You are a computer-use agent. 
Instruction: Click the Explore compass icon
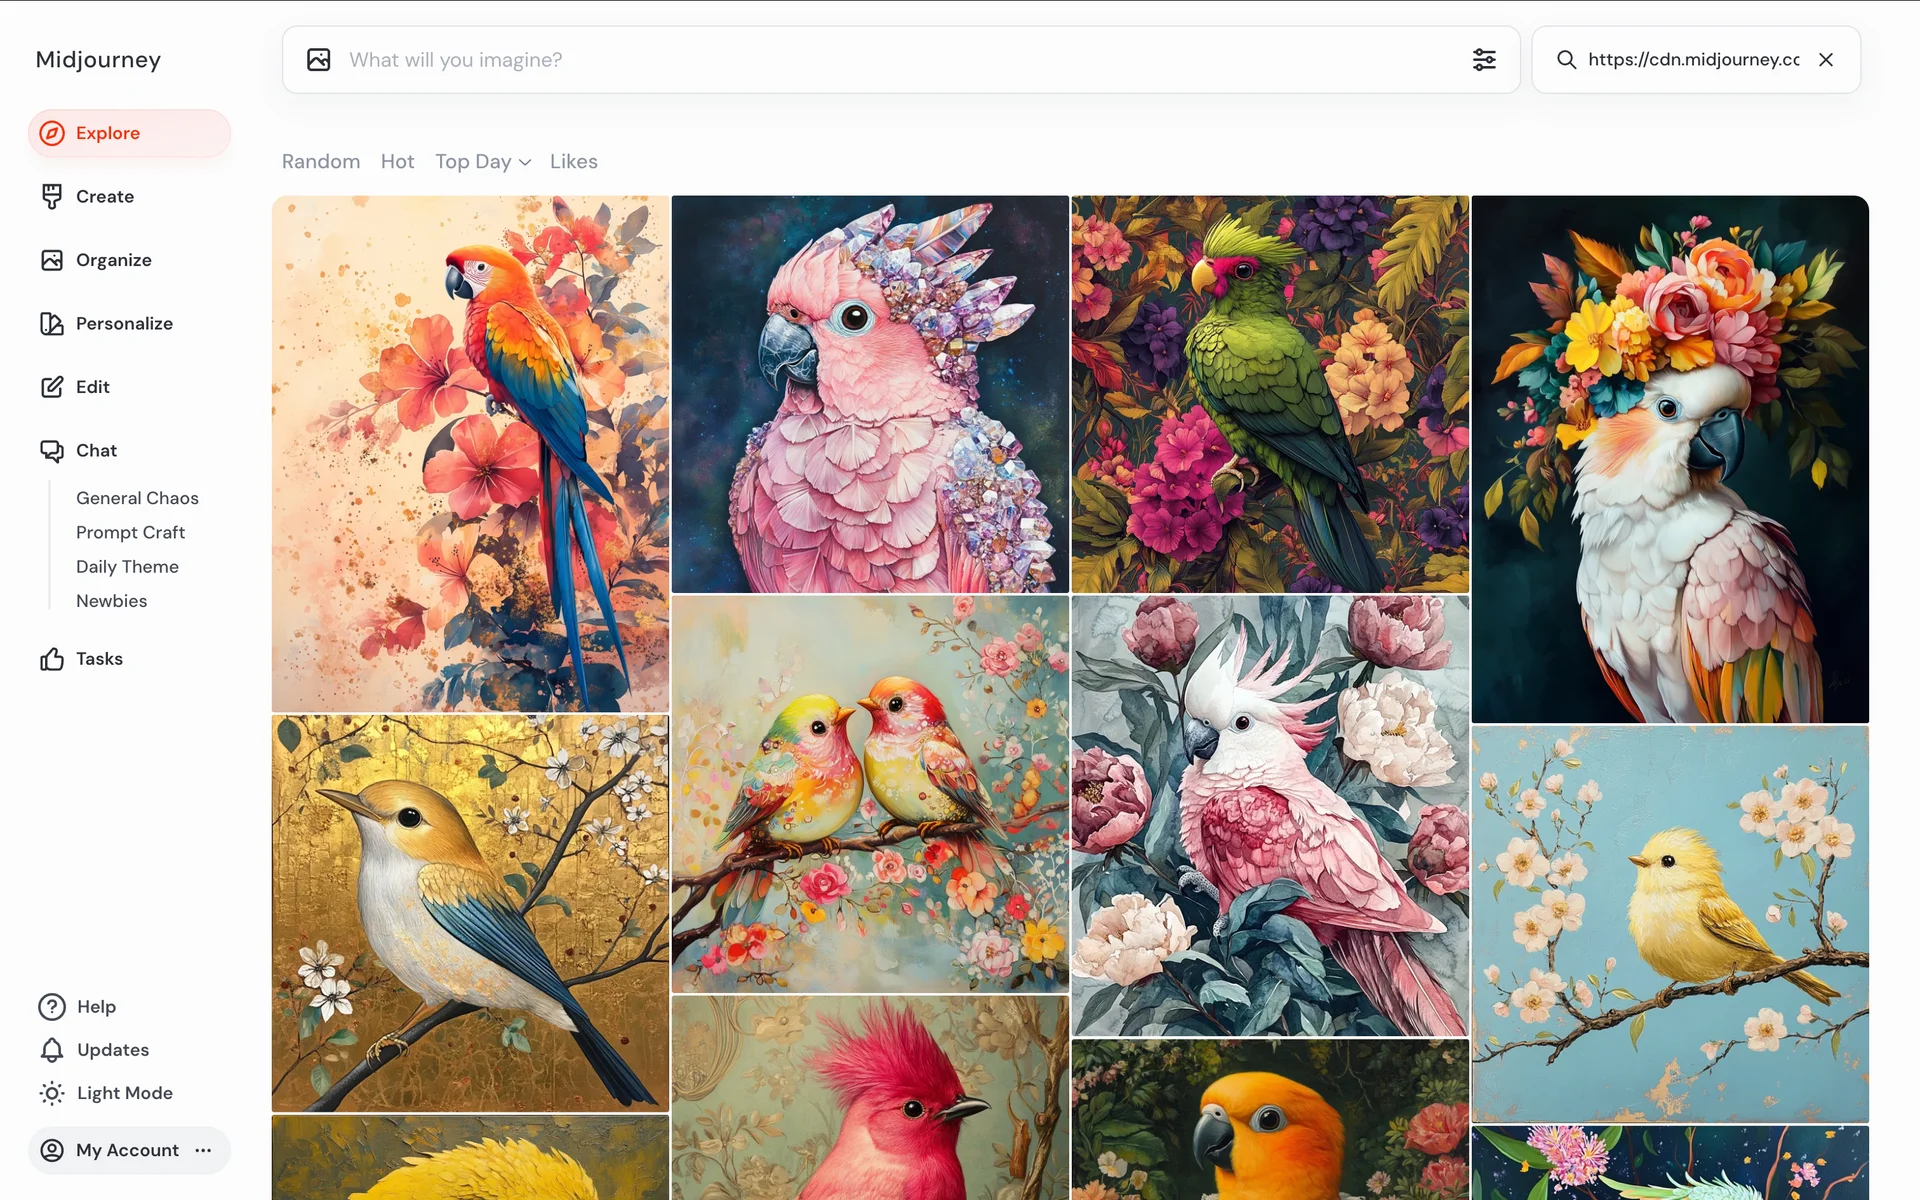[52, 133]
